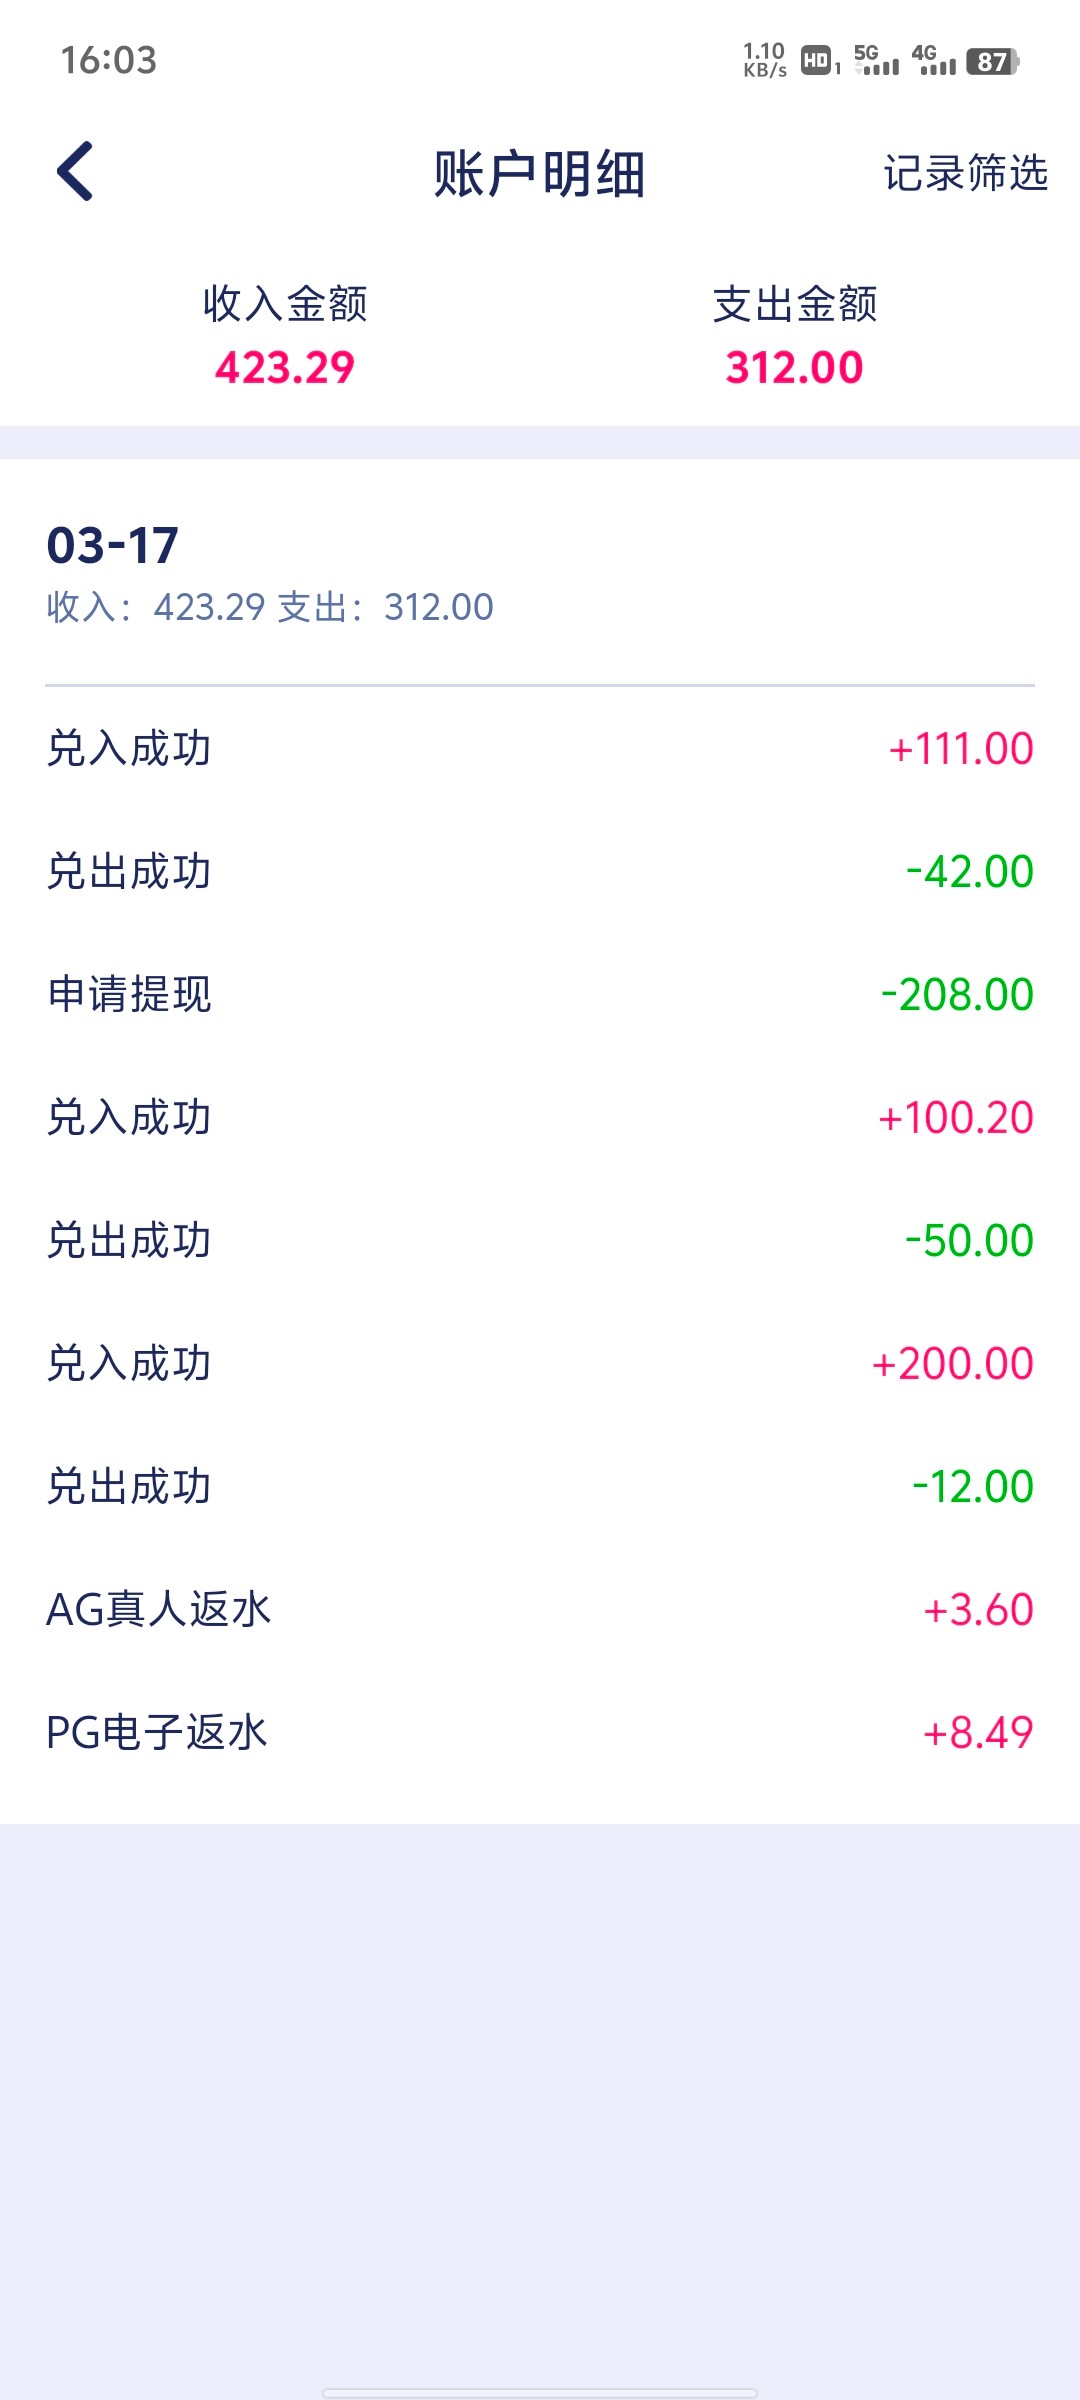The width and height of the screenshot is (1080, 2400).
Task: Tap the battery indicator in status bar
Action: pos(992,62)
